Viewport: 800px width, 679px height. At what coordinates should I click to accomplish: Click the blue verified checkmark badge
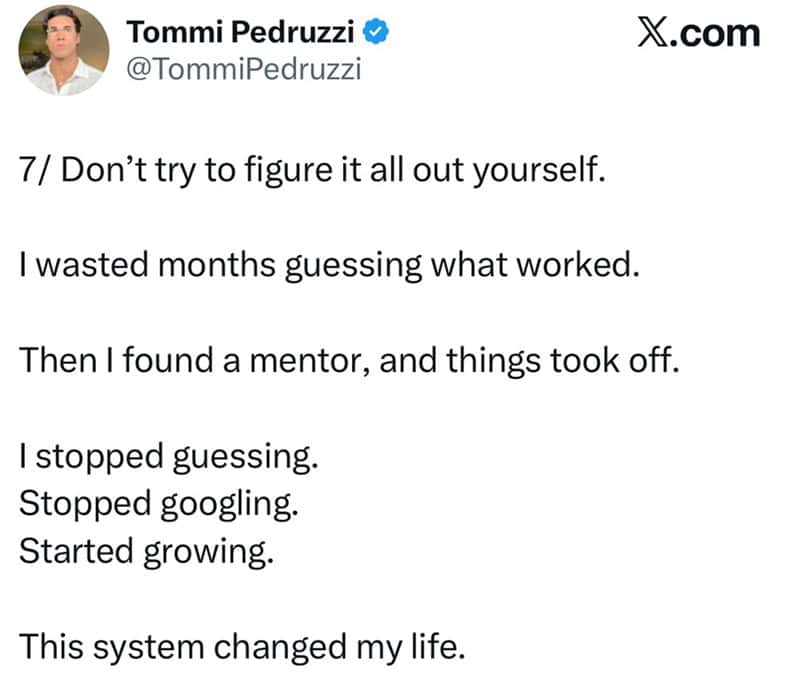[x=376, y=32]
